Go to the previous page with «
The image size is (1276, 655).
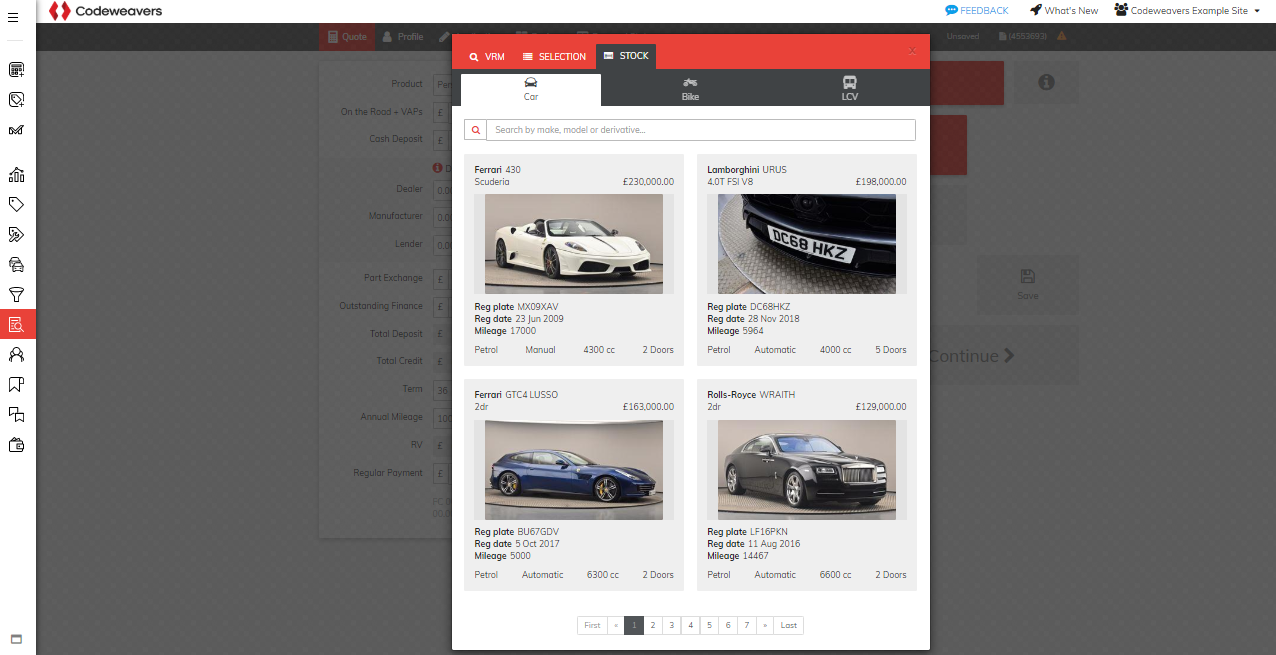(616, 625)
